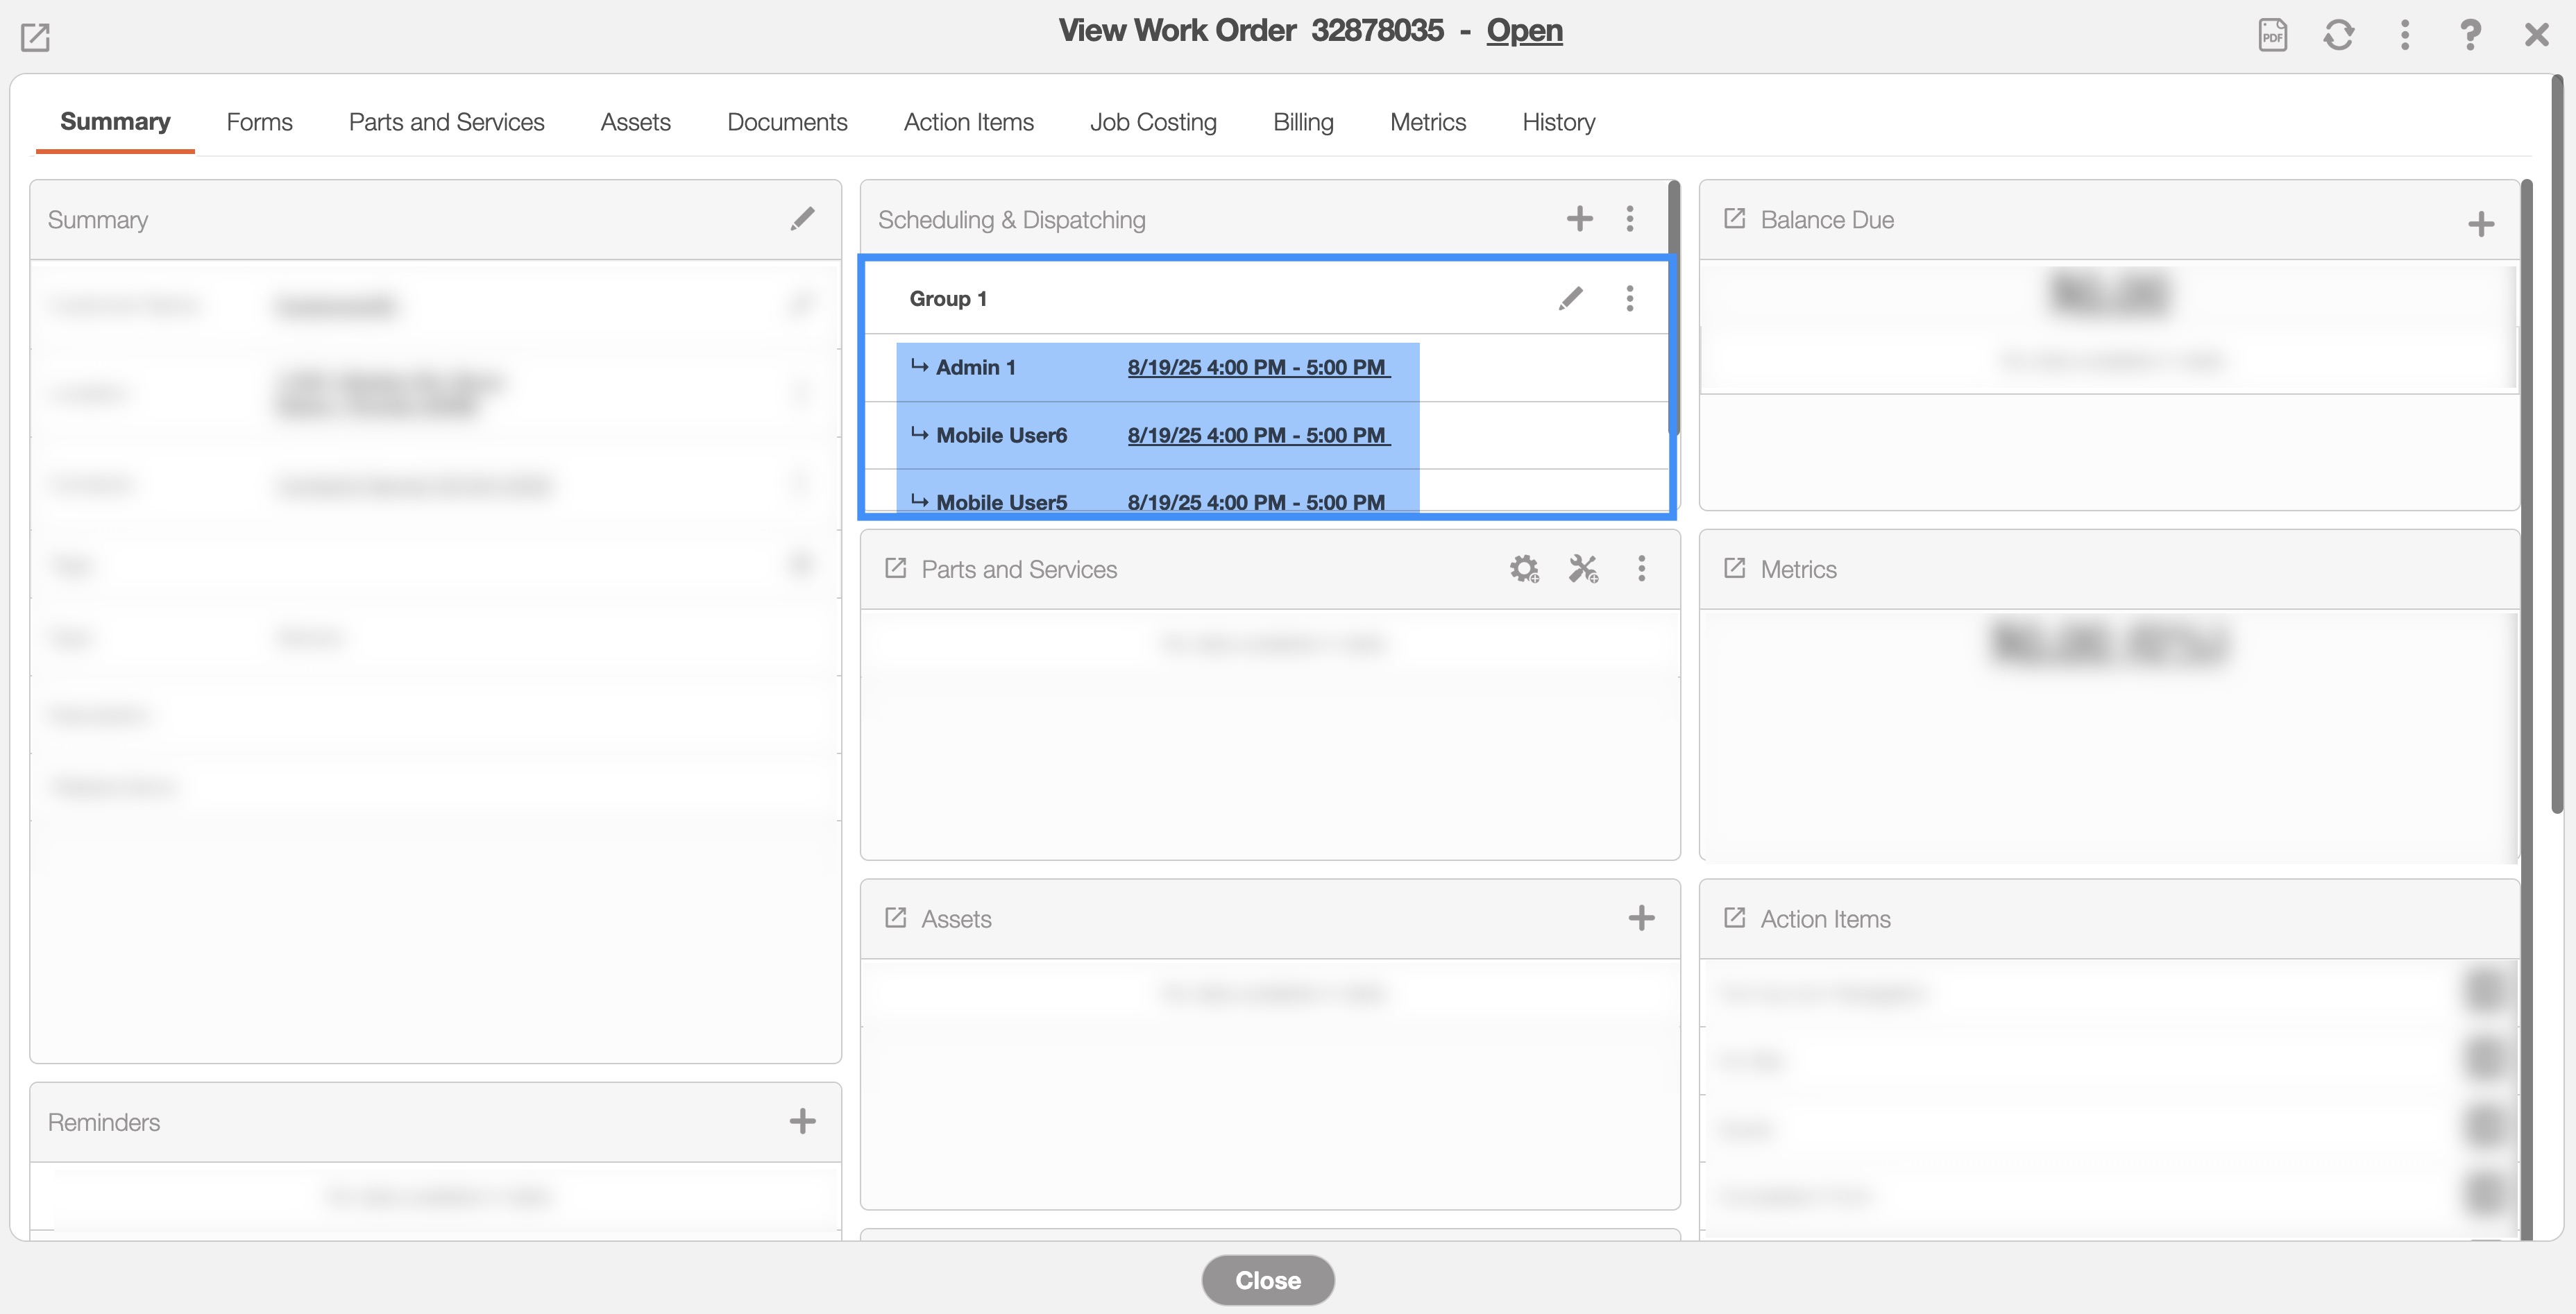Add a reminder with plus icon
The width and height of the screenshot is (2576, 1314).
[802, 1121]
